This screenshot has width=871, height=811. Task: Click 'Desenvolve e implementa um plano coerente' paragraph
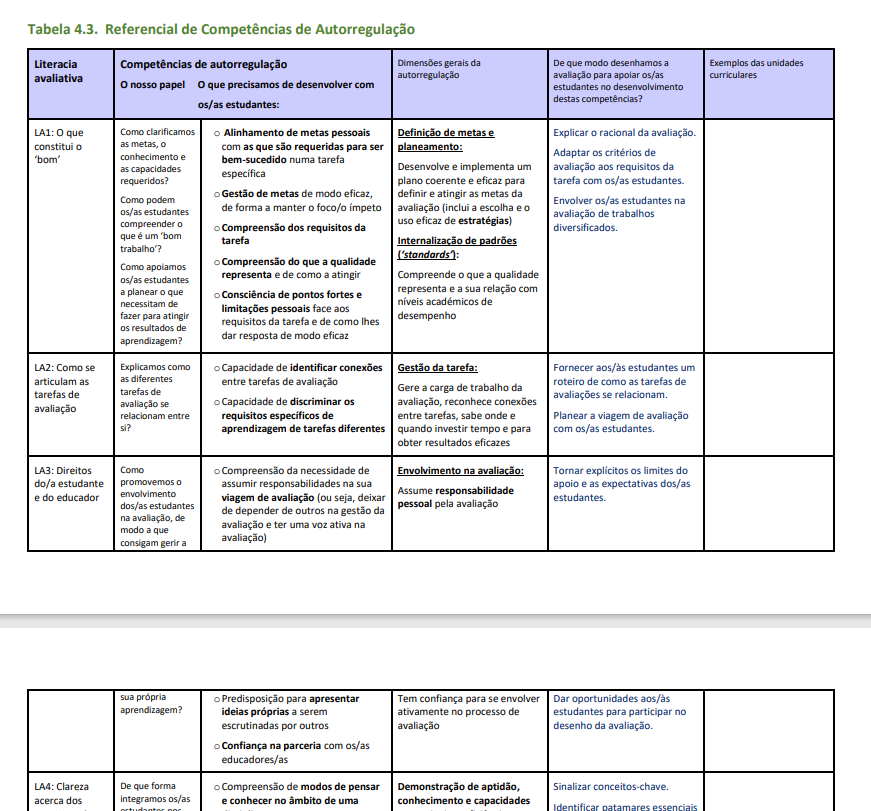pyautogui.click(x=464, y=193)
